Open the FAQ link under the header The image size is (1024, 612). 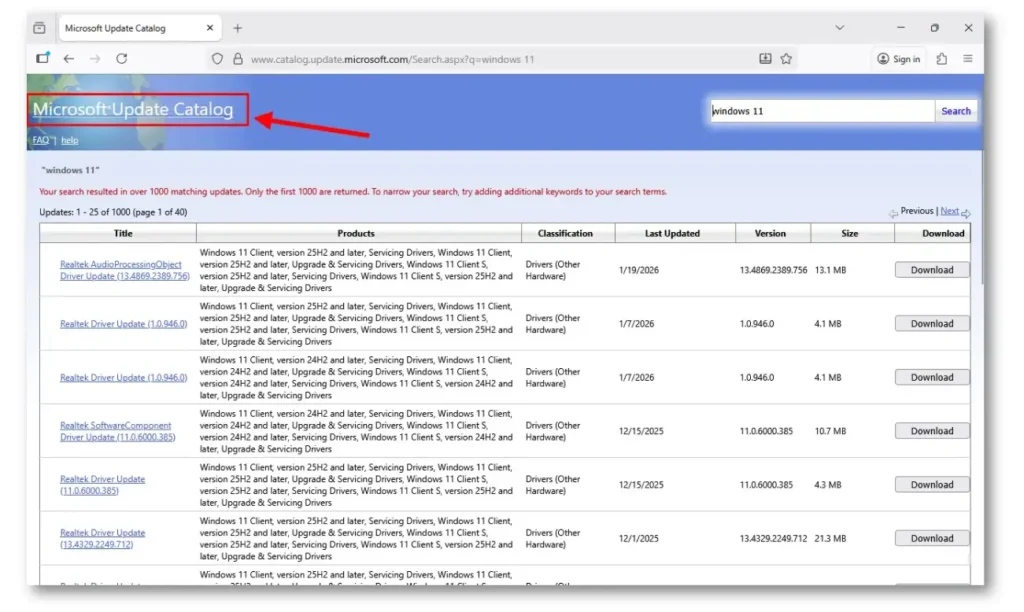pyautogui.click(x=40, y=140)
